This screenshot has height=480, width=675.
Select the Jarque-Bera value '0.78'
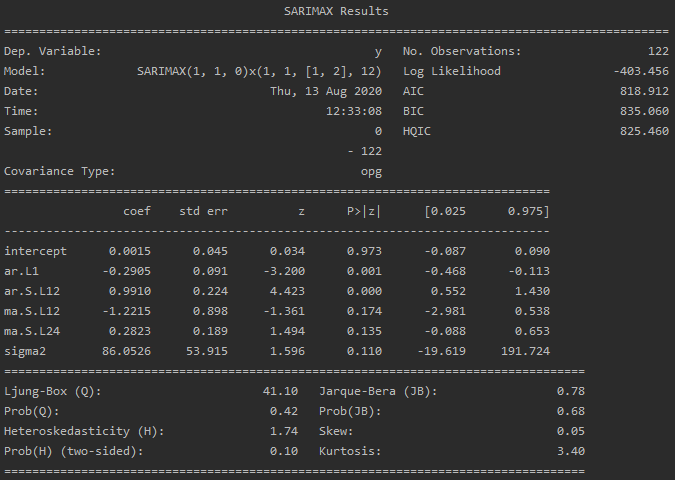point(571,391)
